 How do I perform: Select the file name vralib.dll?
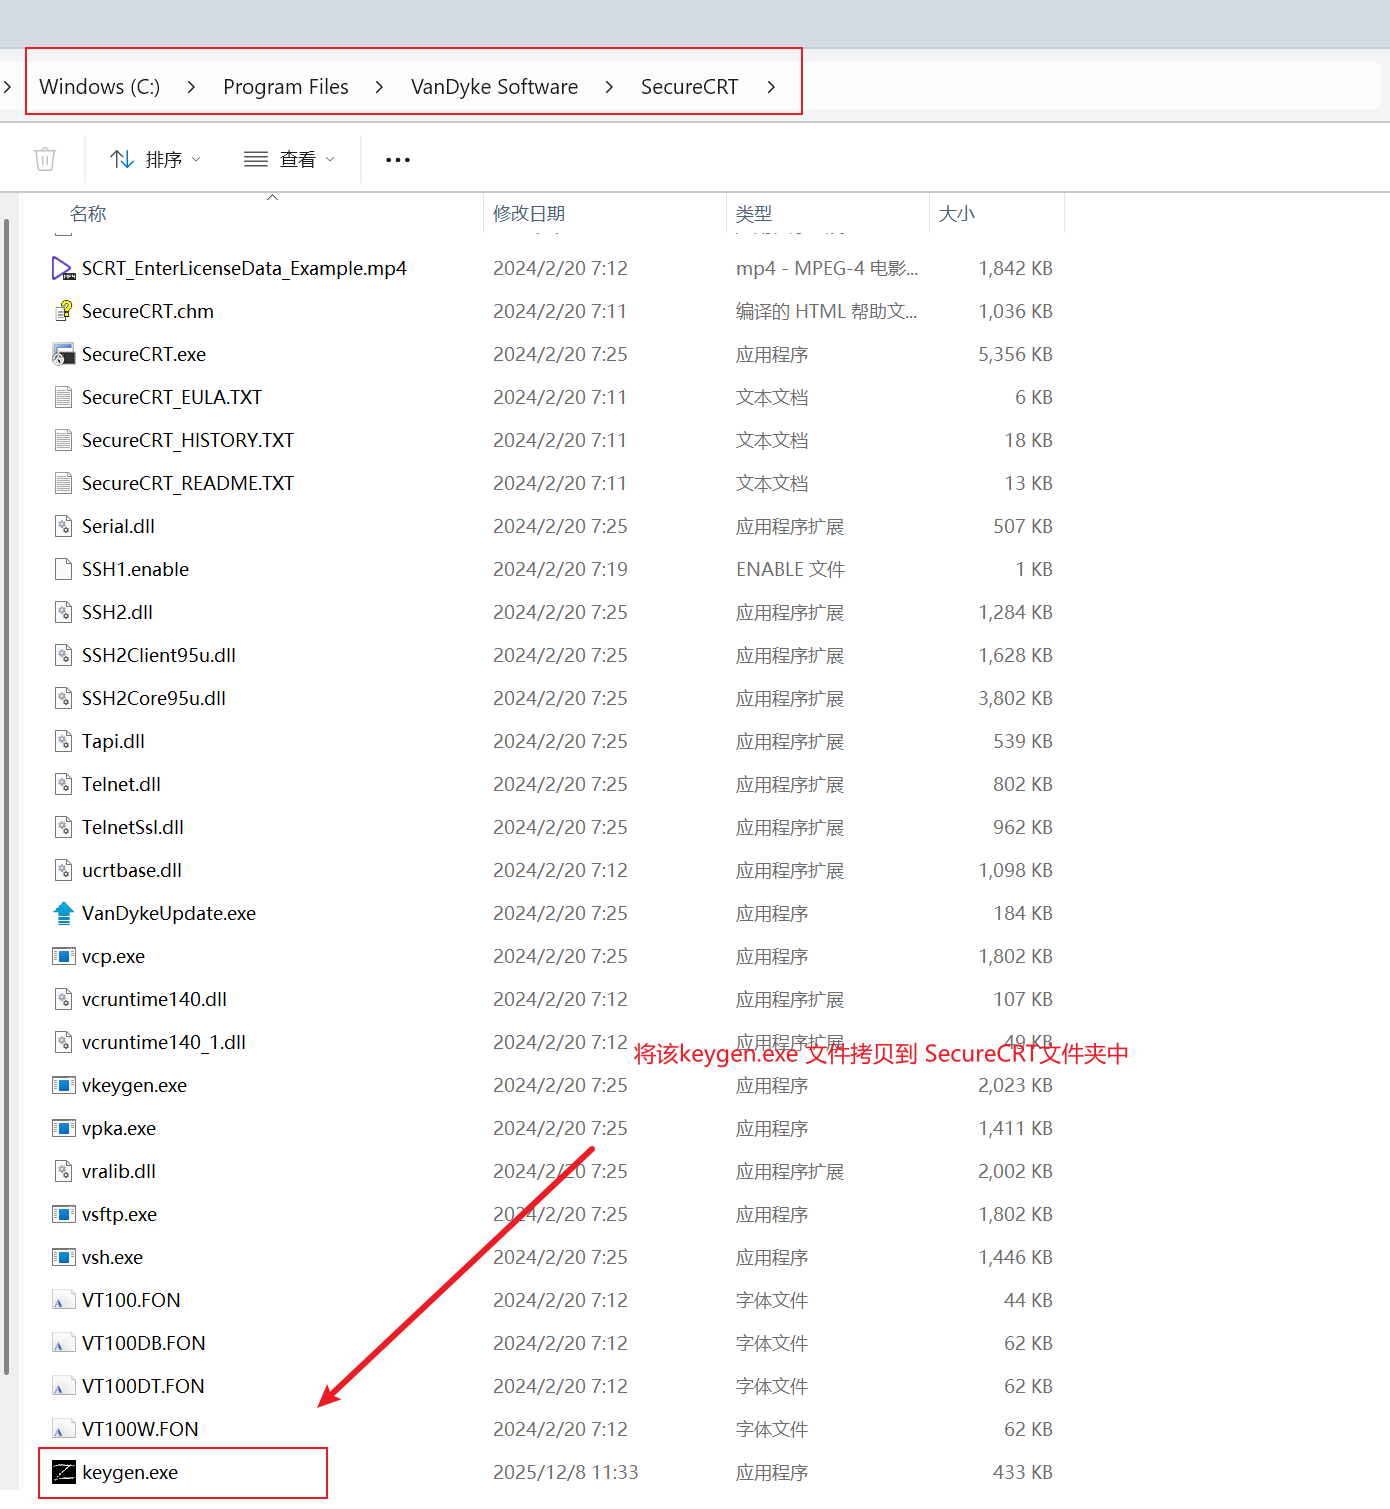(119, 1171)
